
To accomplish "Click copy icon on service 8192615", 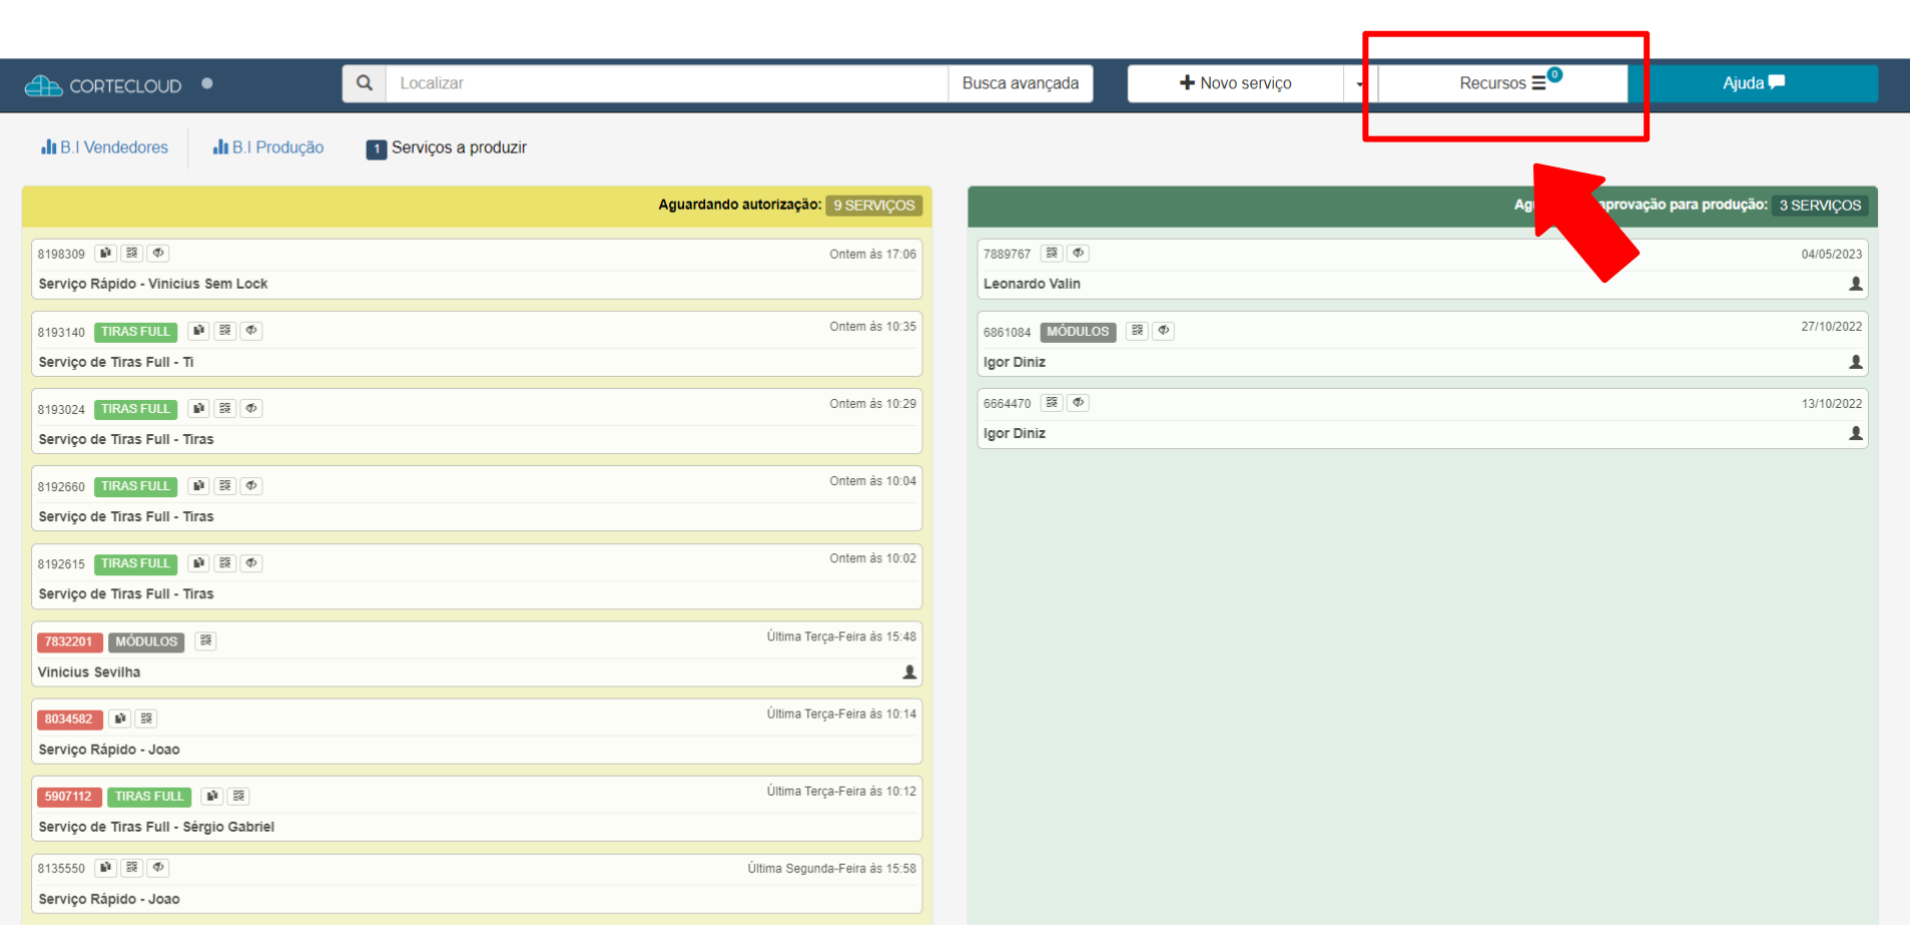I will (198, 563).
